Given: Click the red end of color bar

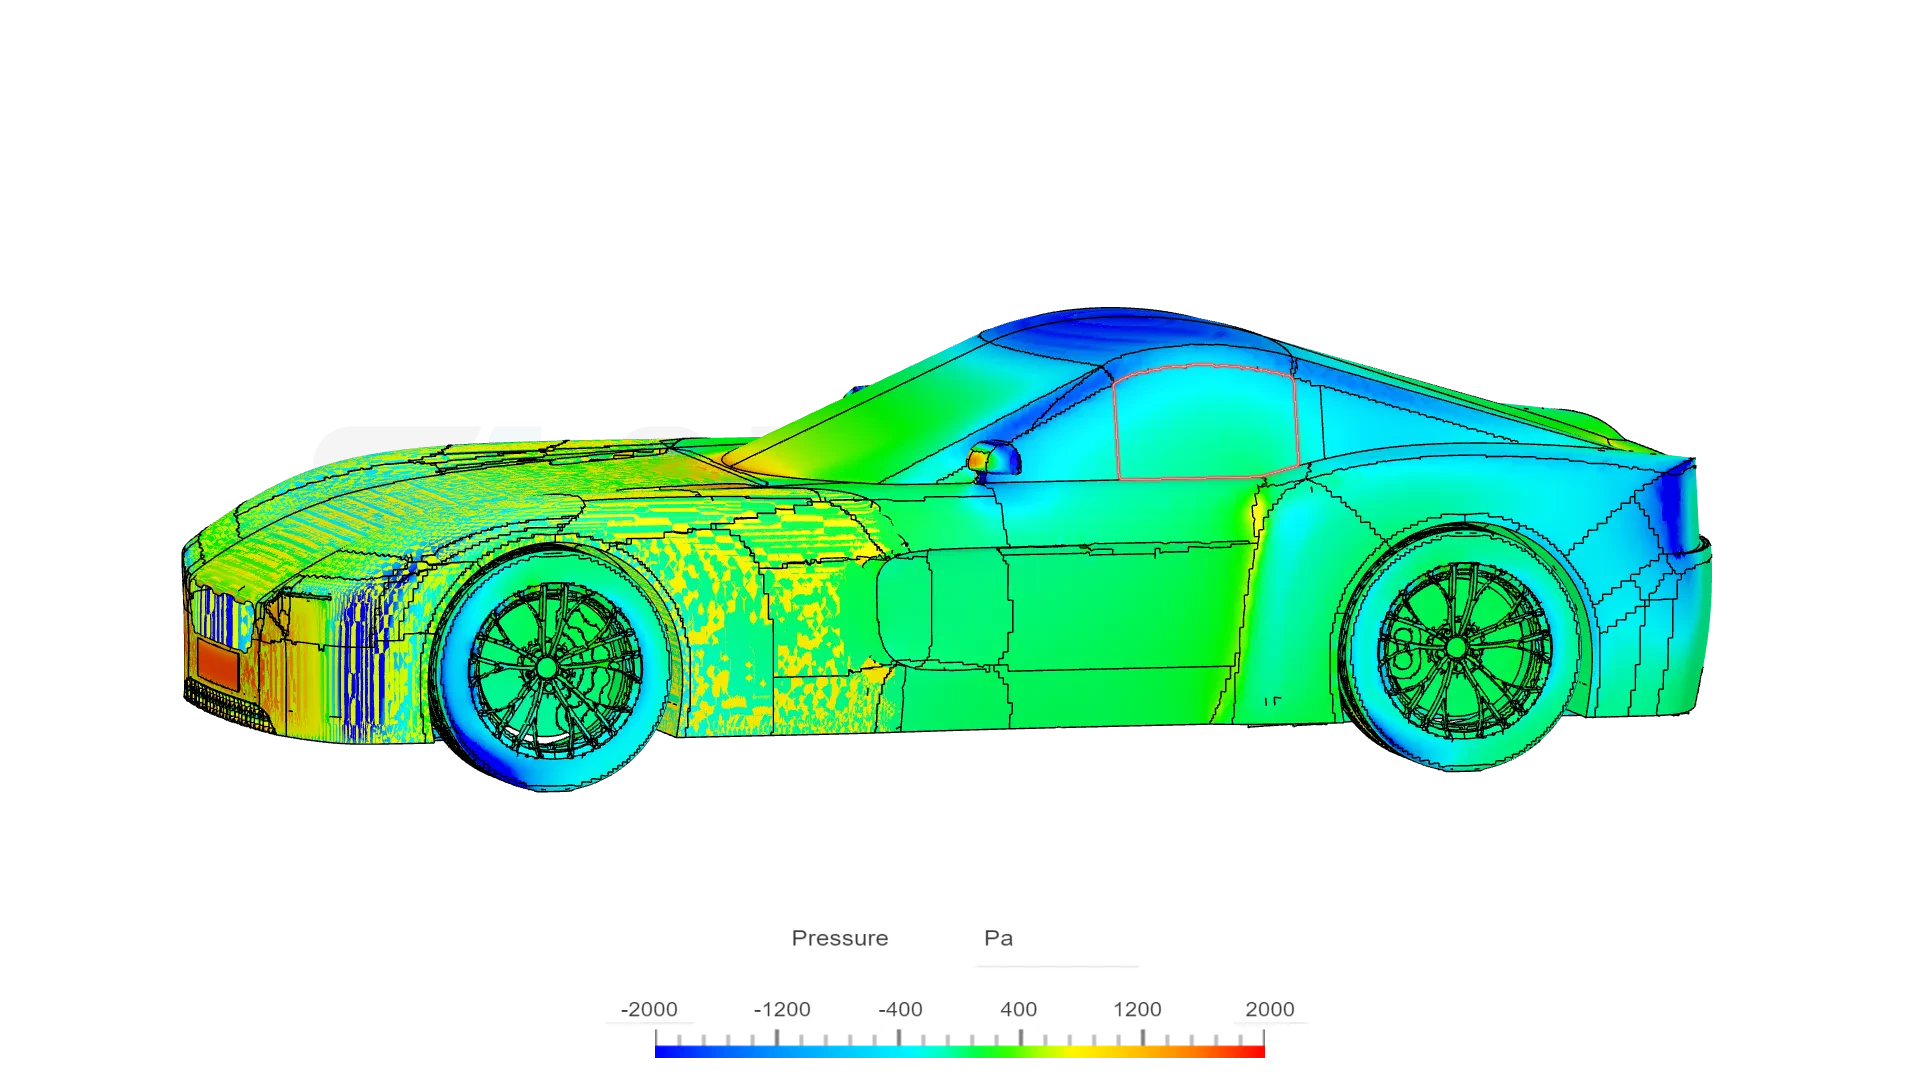Looking at the screenshot, I should point(1256,1051).
